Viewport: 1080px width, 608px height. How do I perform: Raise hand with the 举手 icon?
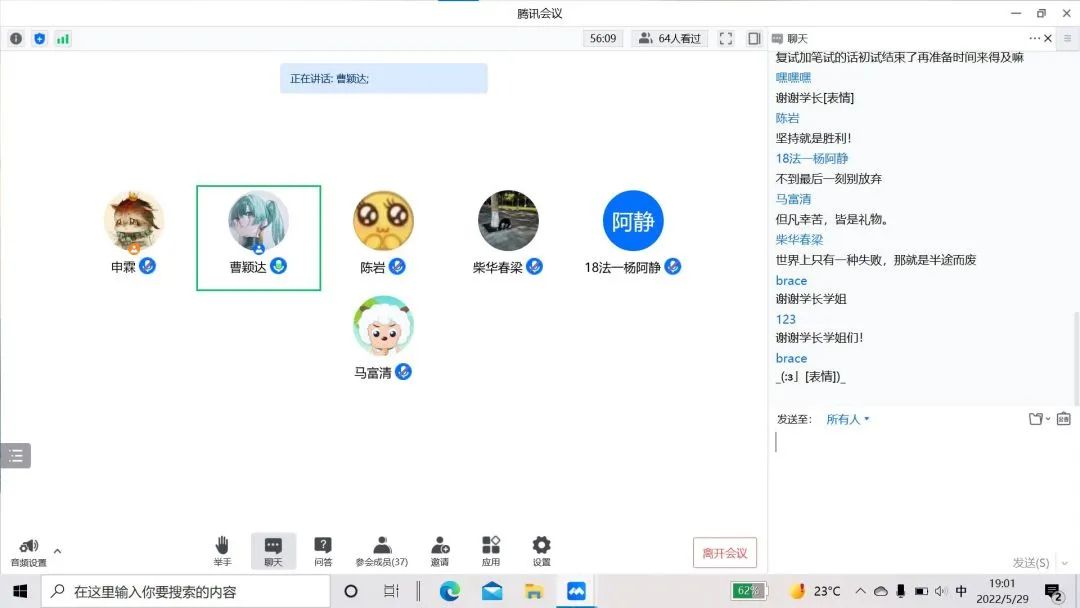tap(222, 550)
